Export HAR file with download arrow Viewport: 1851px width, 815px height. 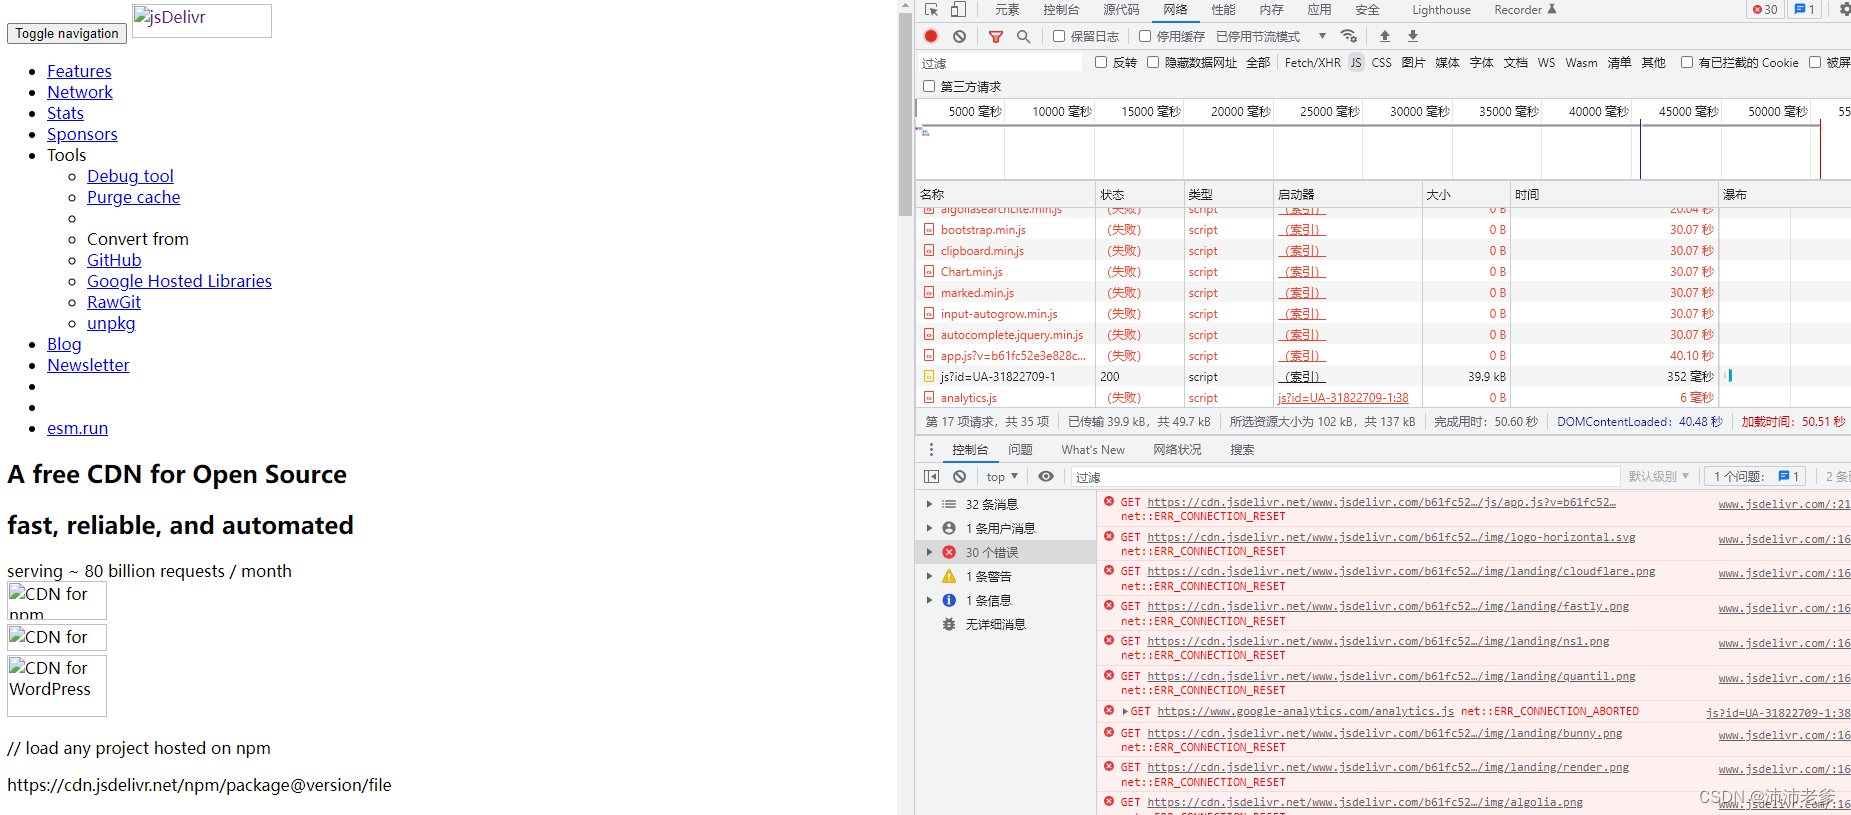coord(1413,36)
